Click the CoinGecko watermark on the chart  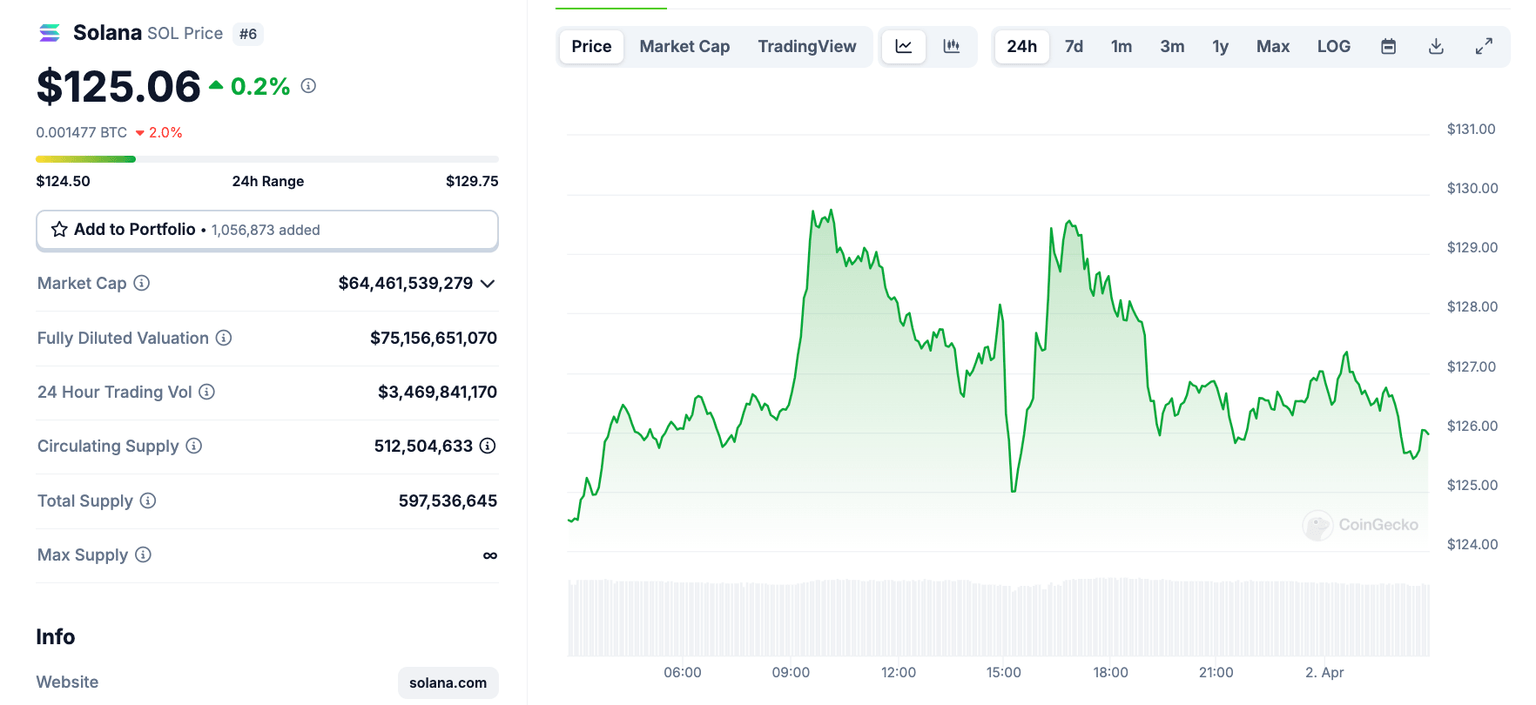click(x=1361, y=525)
